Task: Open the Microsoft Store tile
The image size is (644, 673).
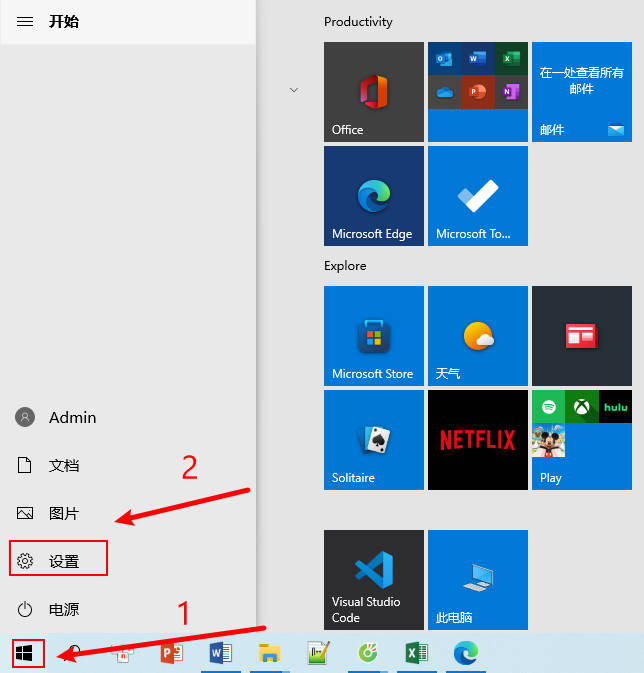Action: click(x=373, y=336)
